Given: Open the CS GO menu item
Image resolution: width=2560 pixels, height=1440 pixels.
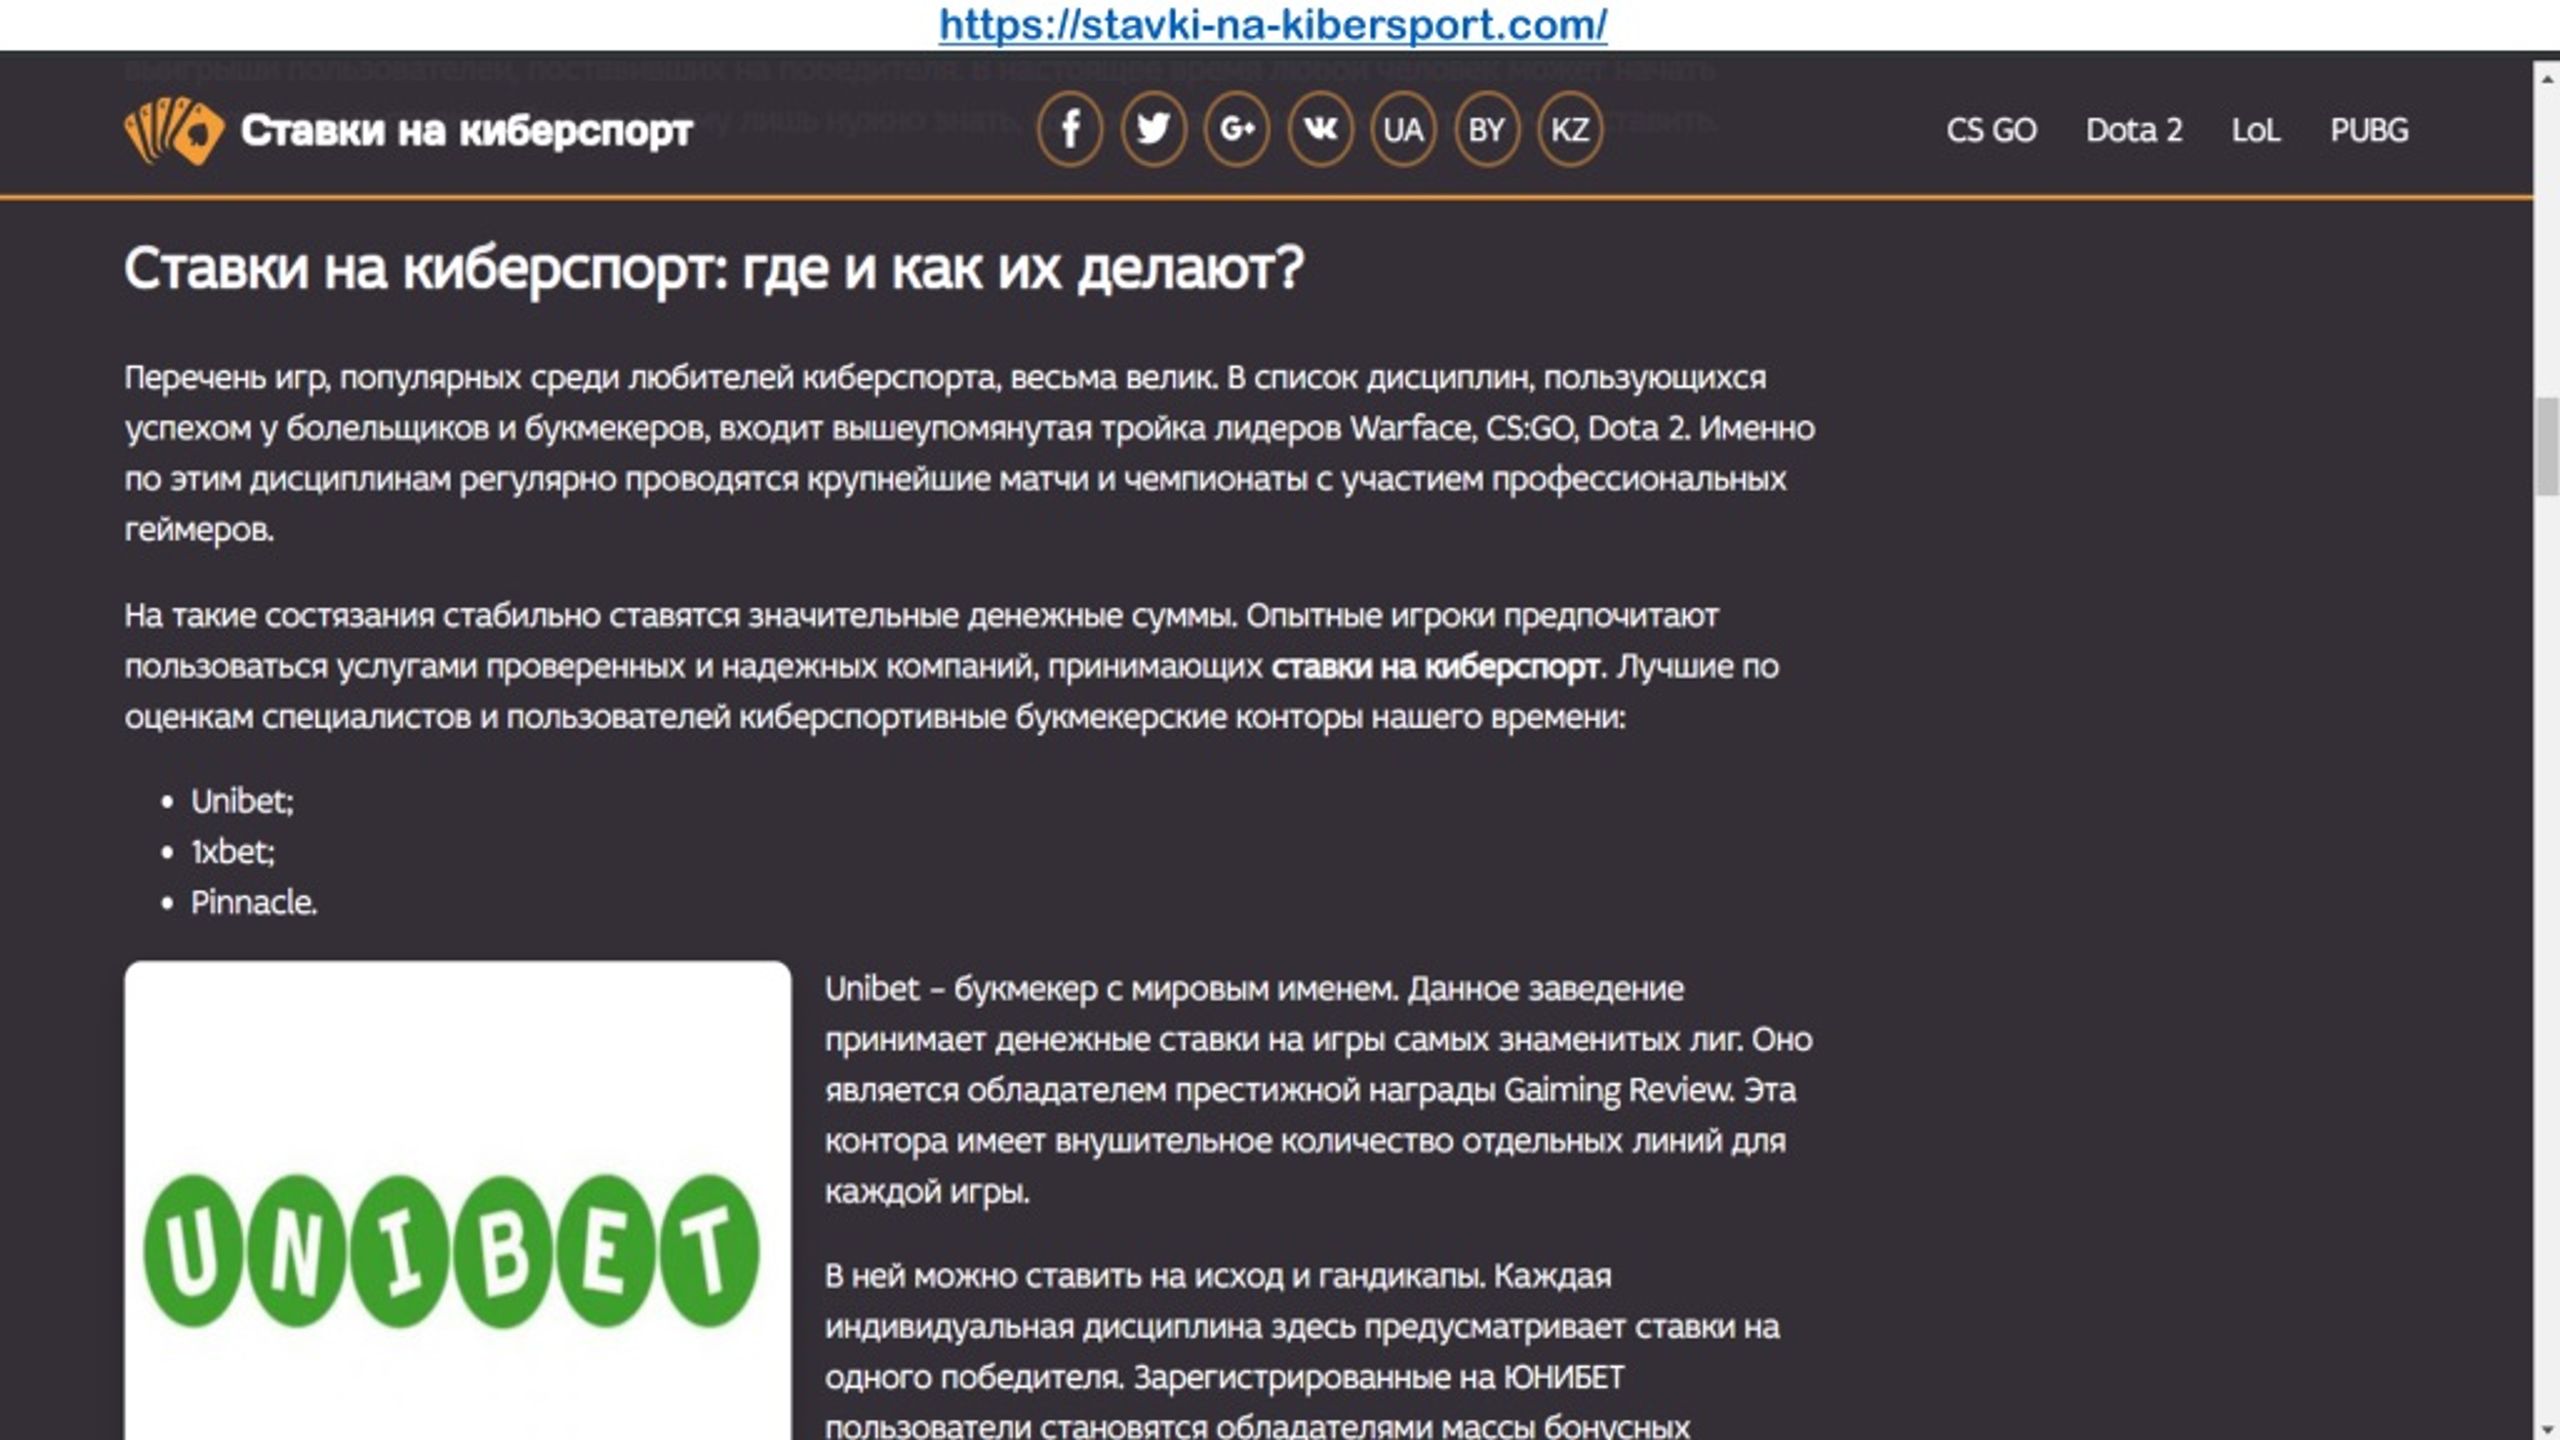Looking at the screenshot, I should coord(1991,130).
